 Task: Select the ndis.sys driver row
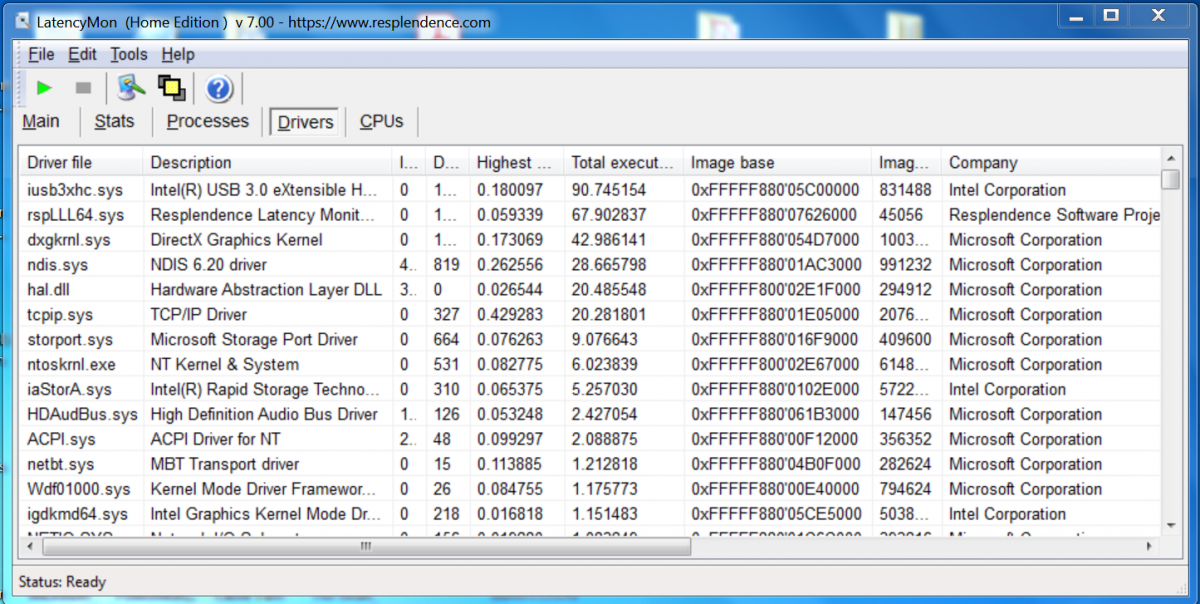[590, 265]
